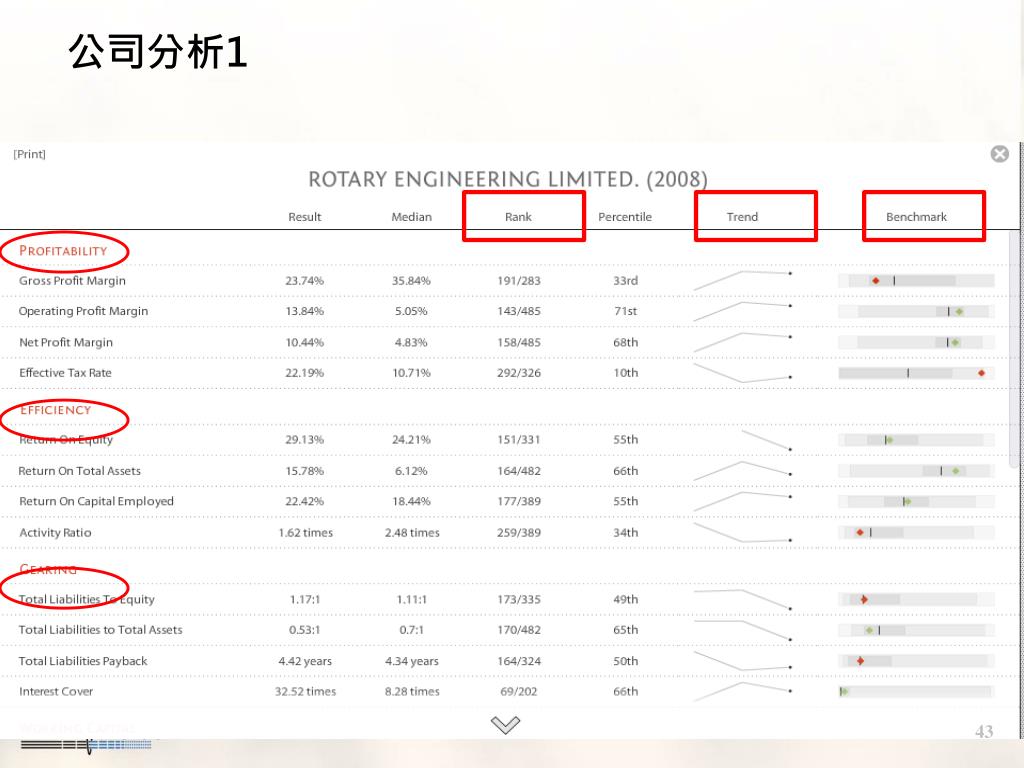Viewport: 1024px width, 768px height.
Task: Expand more rows with down chevron
Action: pyautogui.click(x=505, y=724)
